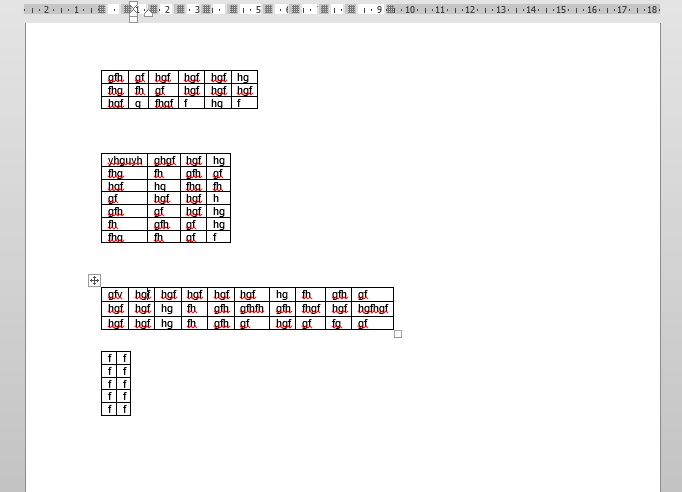
Task: Click the right indent triangle on ruler
Action: pos(148,13)
